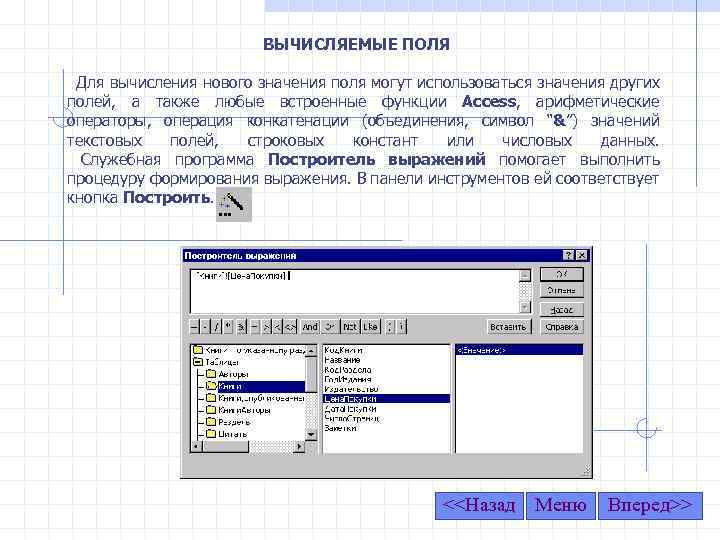Select the <Значение> entry in right list
Screen dimensions: 720x540
(x=519, y=350)
